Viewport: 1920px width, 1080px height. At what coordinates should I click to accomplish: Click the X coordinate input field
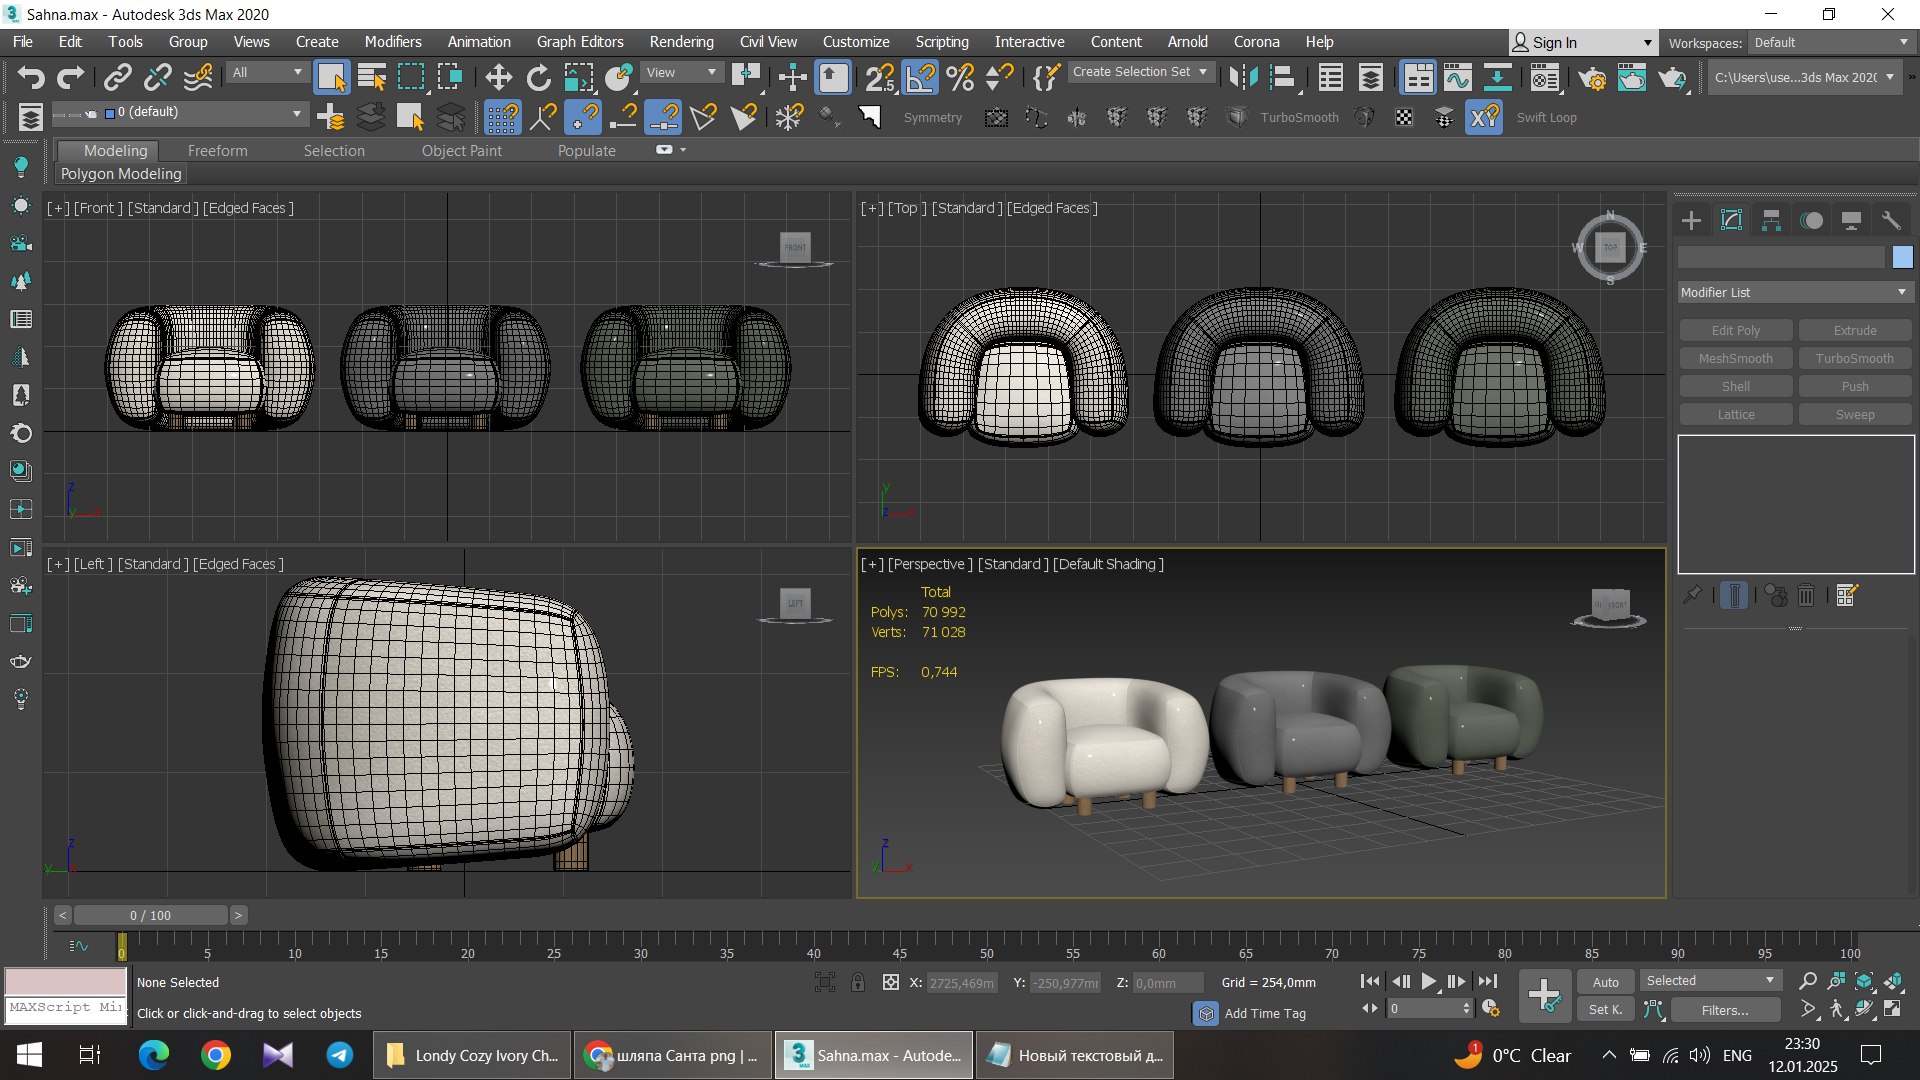pos(961,983)
